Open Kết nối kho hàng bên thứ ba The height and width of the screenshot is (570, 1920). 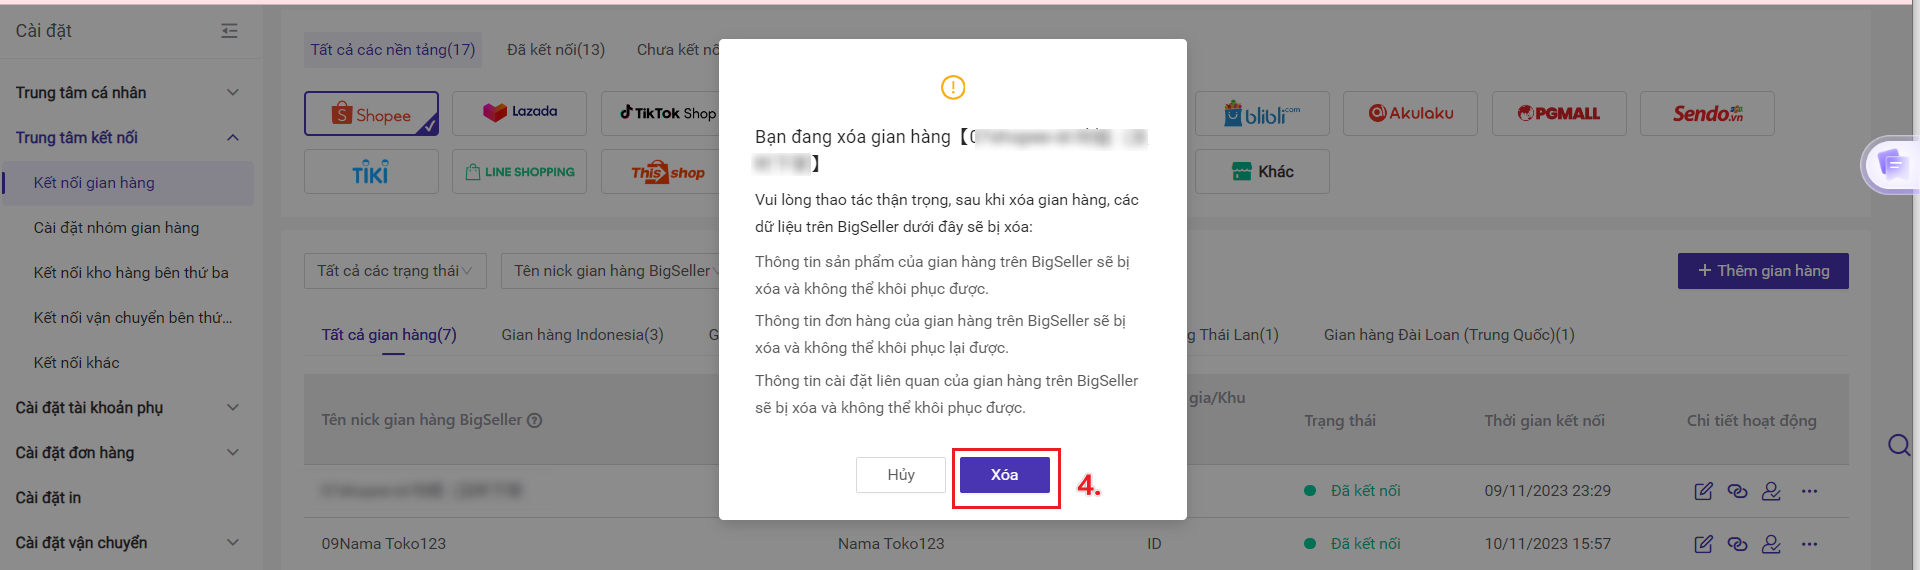131,273
